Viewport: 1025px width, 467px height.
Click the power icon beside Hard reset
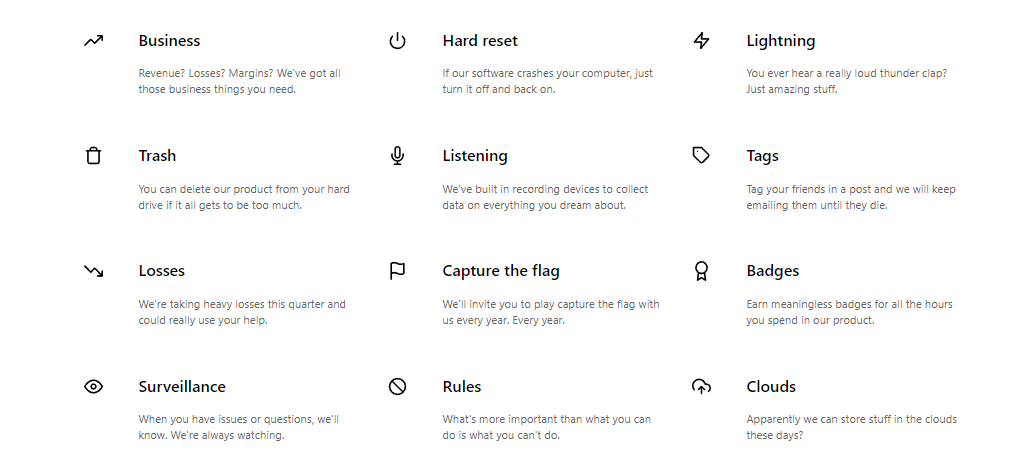(x=397, y=41)
